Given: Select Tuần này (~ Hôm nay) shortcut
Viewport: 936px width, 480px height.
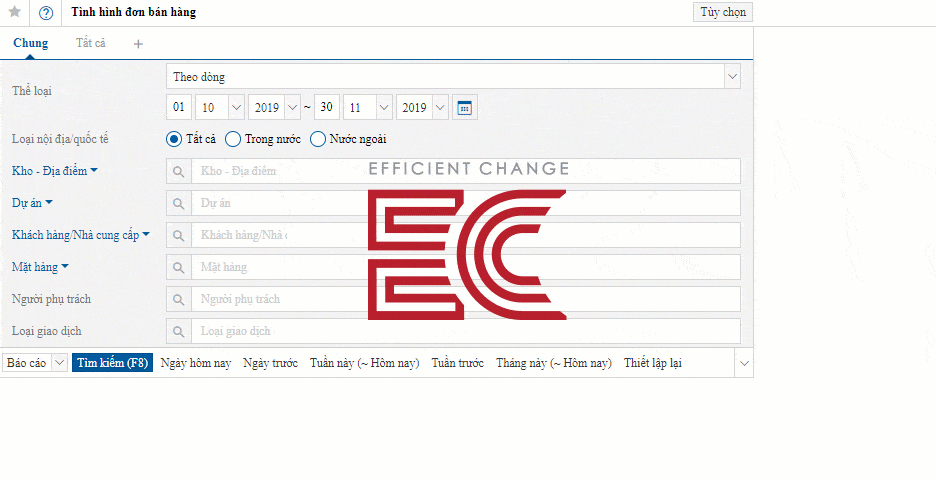Looking at the screenshot, I should 365,363.
